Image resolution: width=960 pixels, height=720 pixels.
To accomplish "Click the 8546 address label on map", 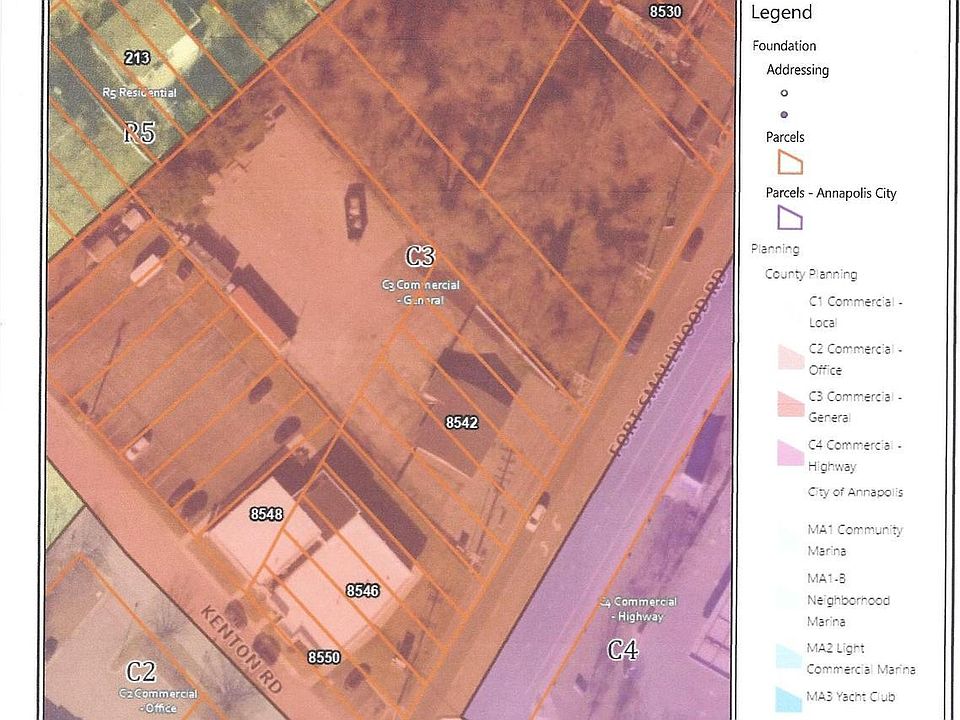I will (x=362, y=591).
